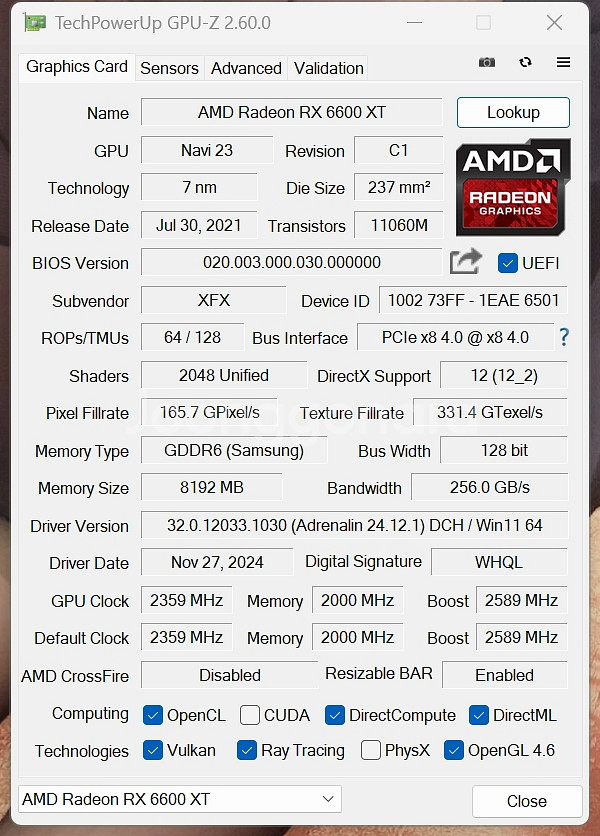Click the Close button at bottom
600x836 pixels.
coord(526,801)
